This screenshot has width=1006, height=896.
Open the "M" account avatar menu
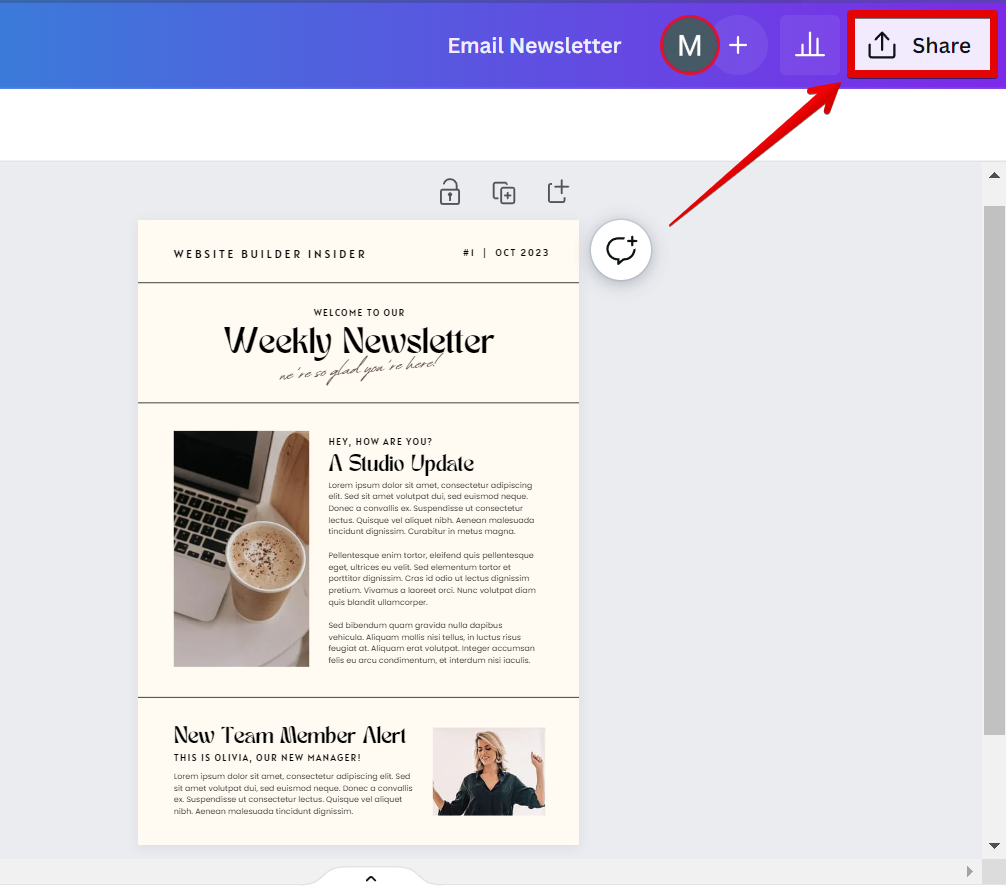point(689,45)
